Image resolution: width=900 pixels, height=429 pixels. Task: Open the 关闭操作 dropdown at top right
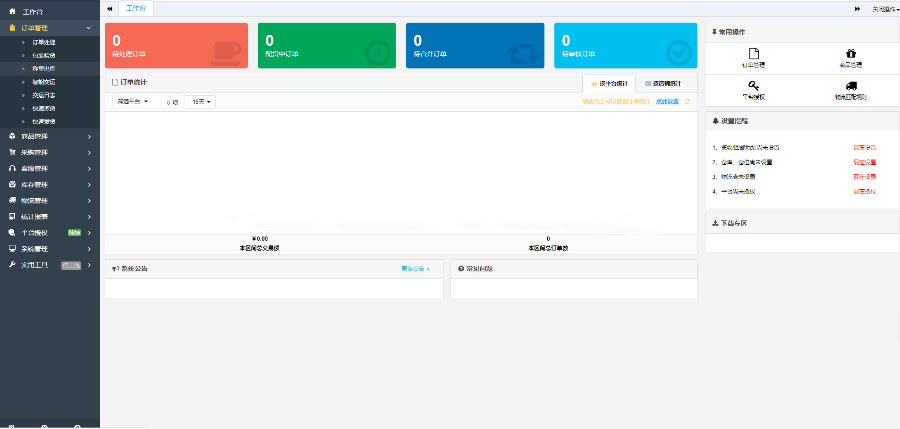click(885, 9)
